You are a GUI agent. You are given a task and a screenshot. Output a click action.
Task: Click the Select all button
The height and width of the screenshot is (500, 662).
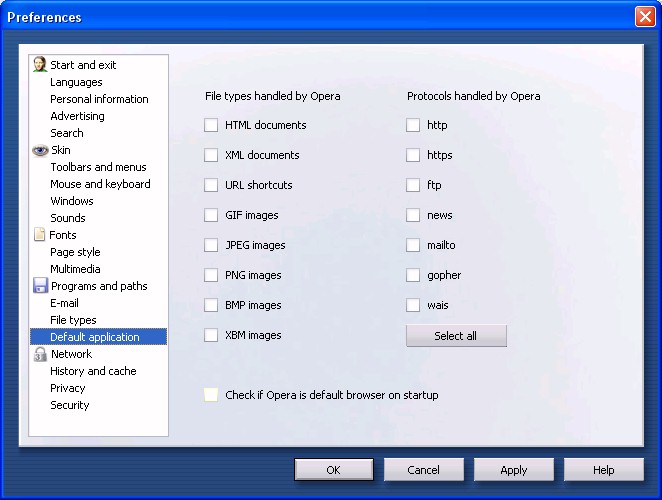456,336
